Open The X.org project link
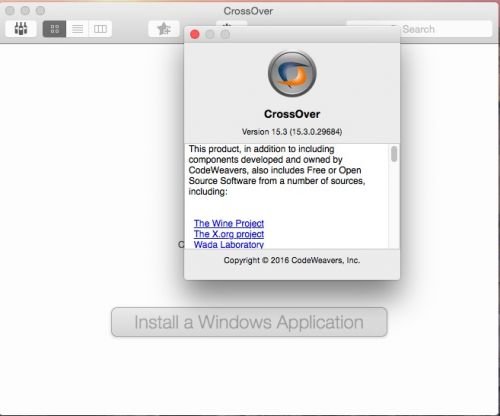Viewport: 500px width, 416px height. (x=229, y=234)
